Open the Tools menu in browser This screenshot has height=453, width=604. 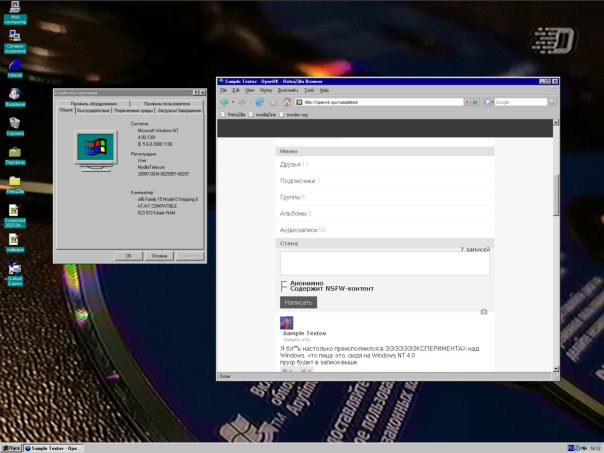click(x=309, y=89)
